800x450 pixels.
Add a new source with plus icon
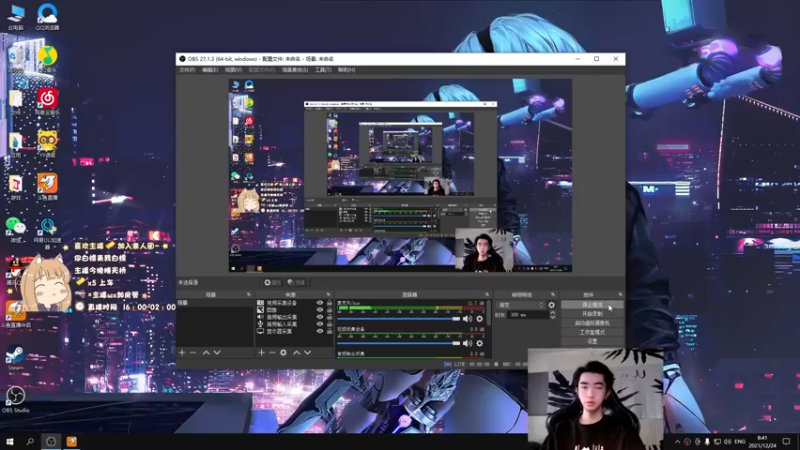pyautogui.click(x=261, y=353)
